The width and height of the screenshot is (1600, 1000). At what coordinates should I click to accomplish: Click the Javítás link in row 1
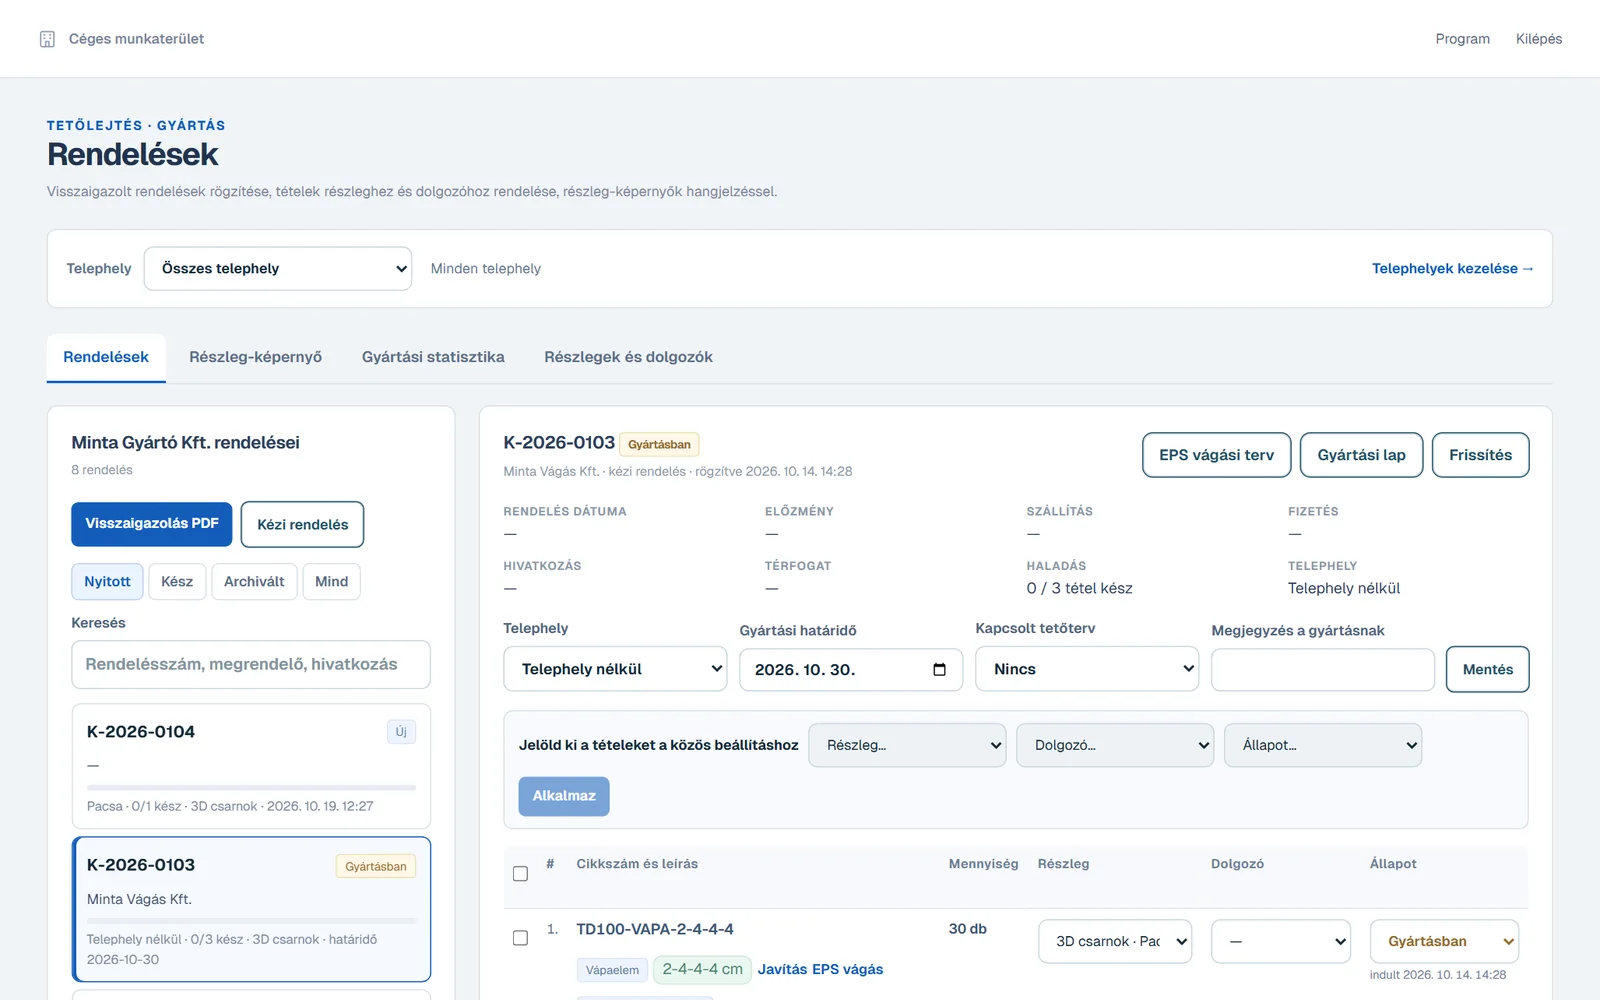coord(782,969)
